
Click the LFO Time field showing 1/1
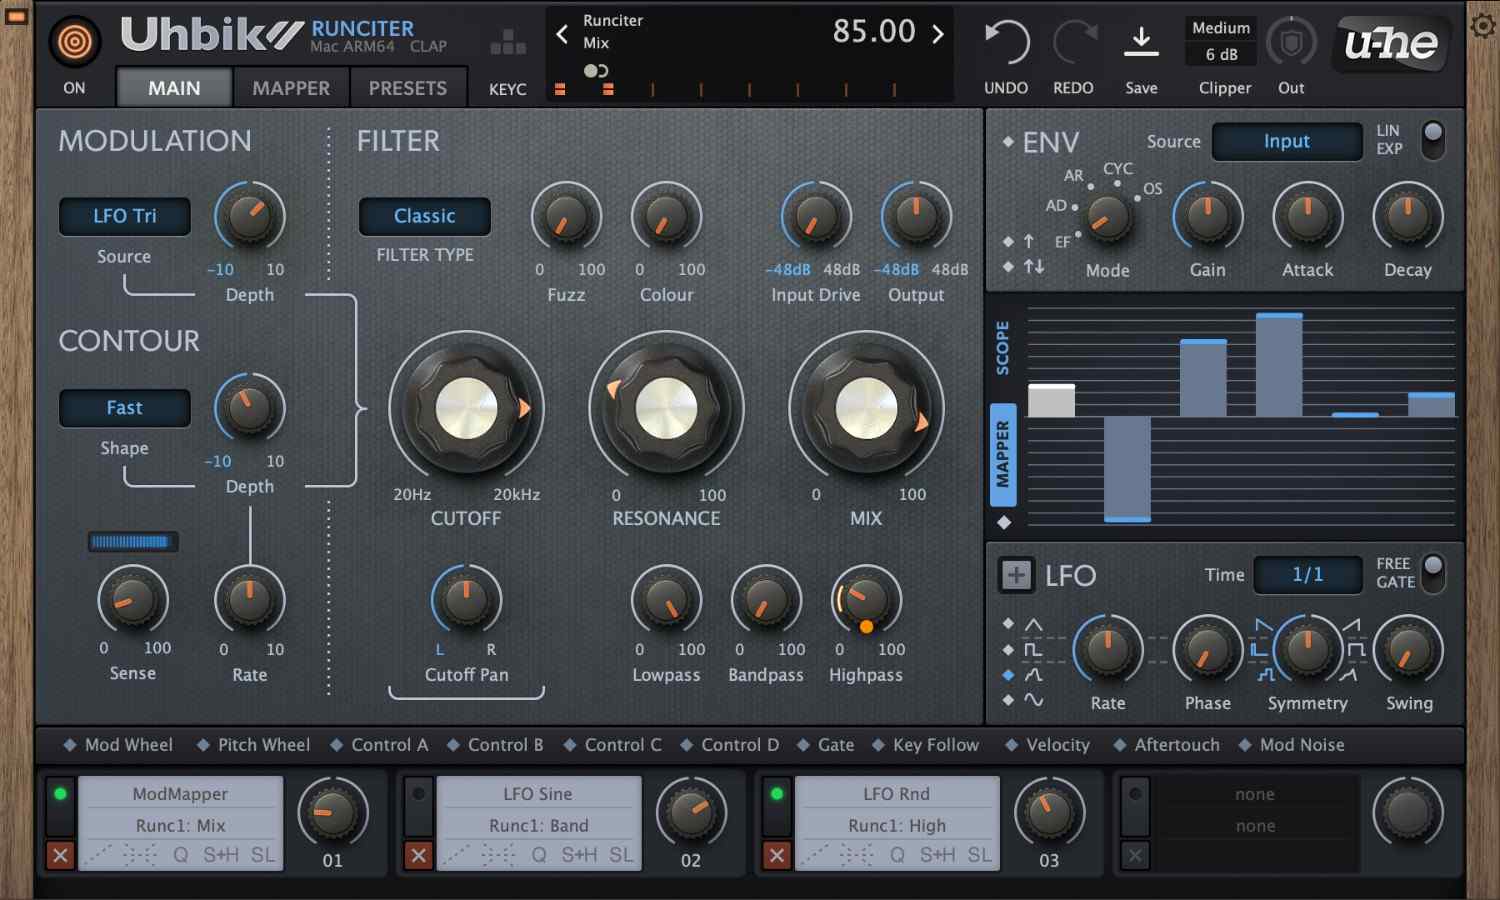point(1308,575)
